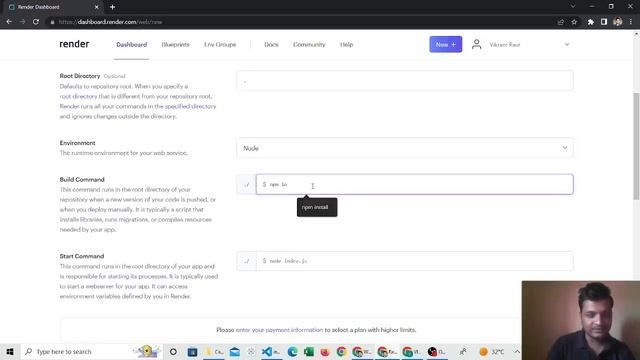Viewport: 640px width, 360px height.
Task: Open the Environment Node dropdown
Action: pyautogui.click(x=404, y=148)
